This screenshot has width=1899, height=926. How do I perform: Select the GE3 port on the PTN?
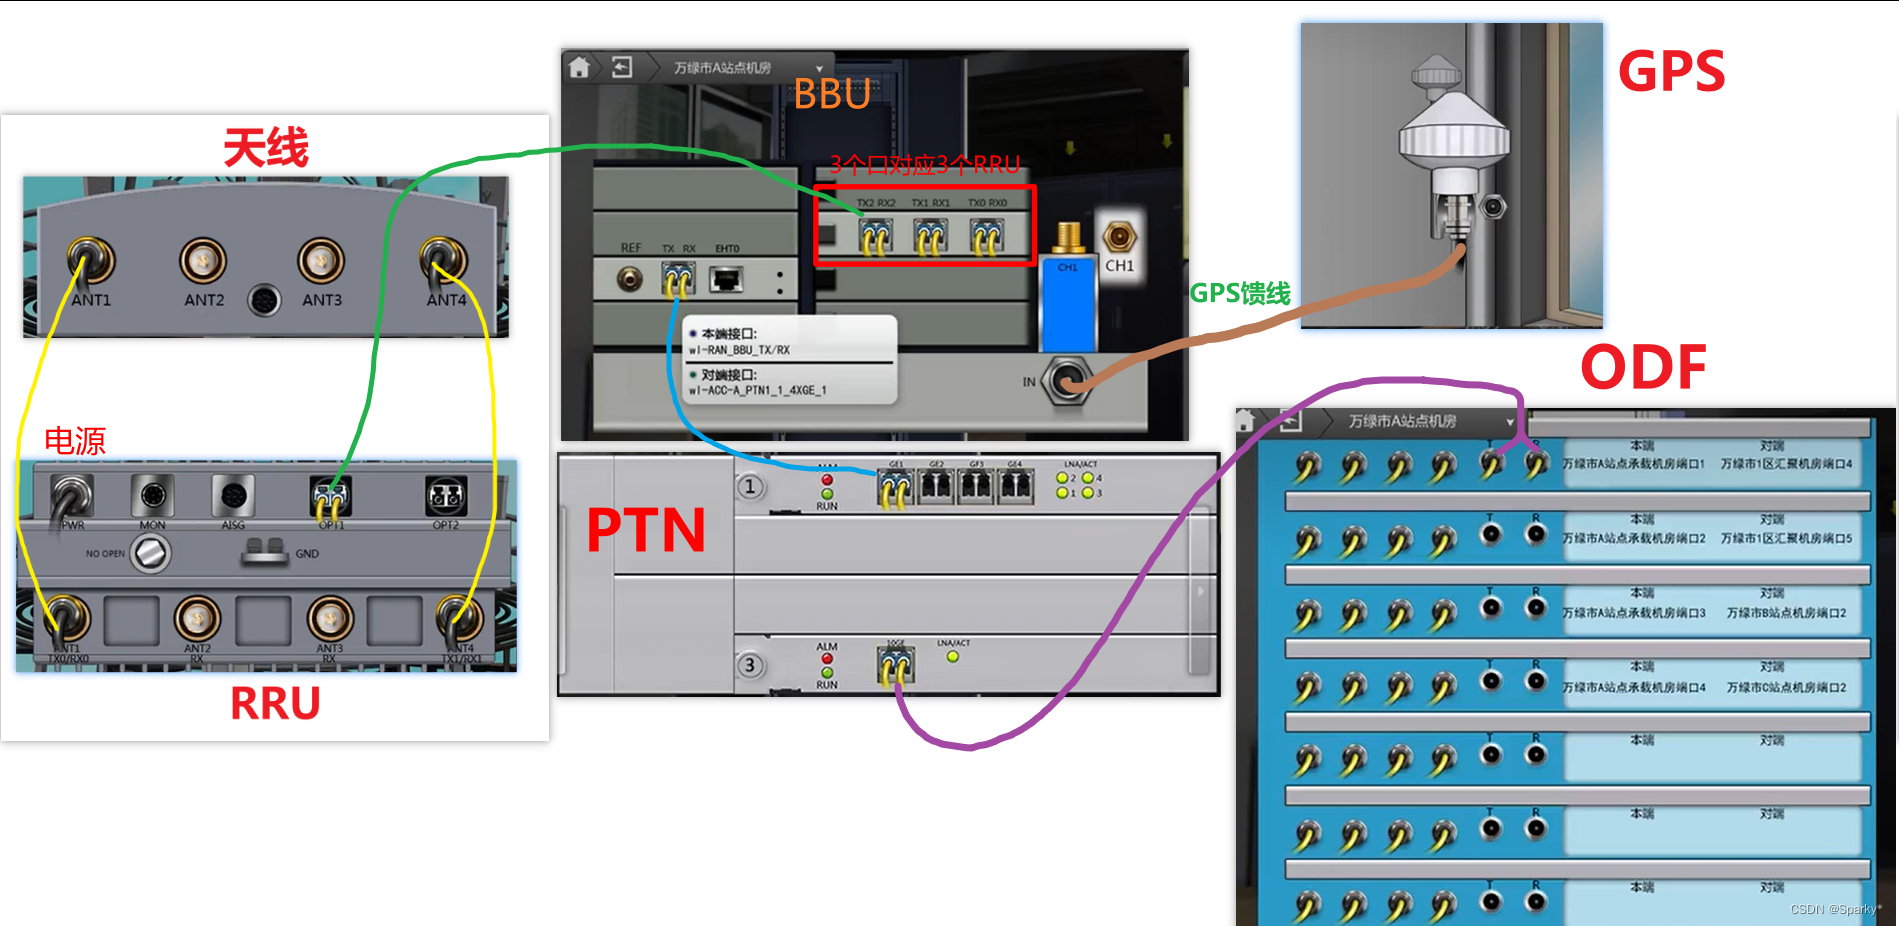click(976, 487)
